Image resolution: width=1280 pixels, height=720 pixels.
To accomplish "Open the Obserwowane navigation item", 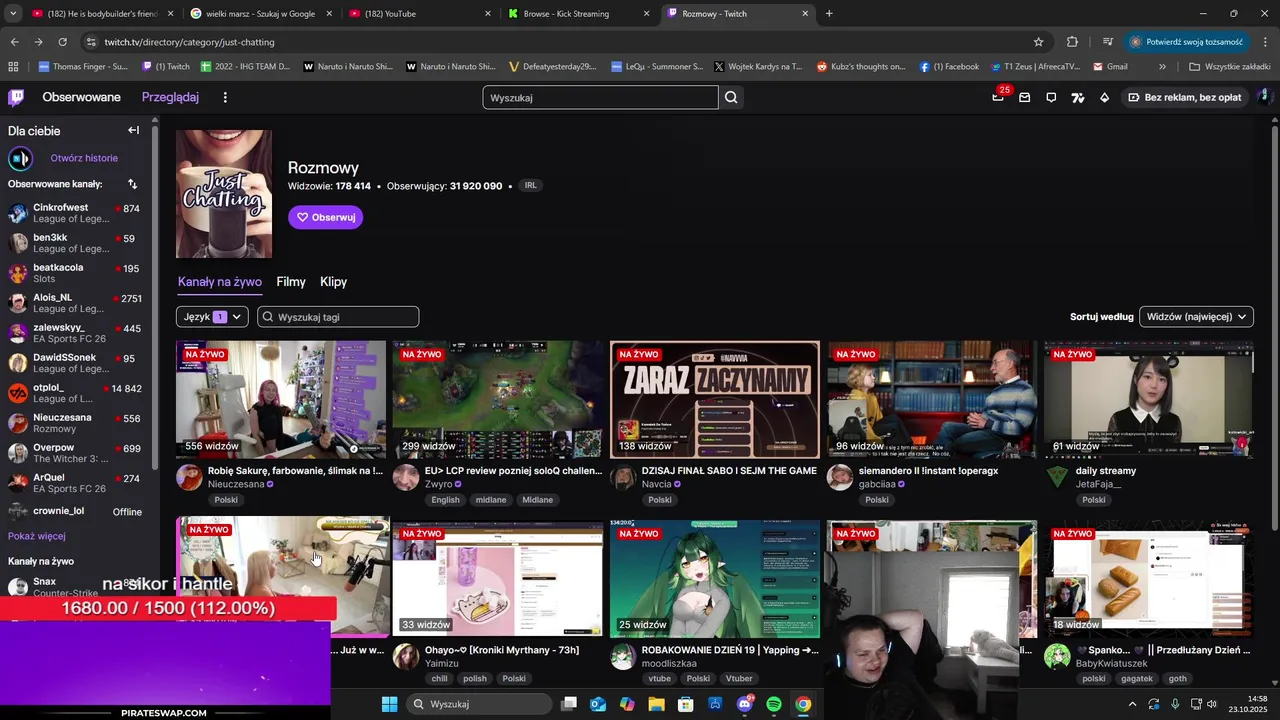I will pos(81,97).
